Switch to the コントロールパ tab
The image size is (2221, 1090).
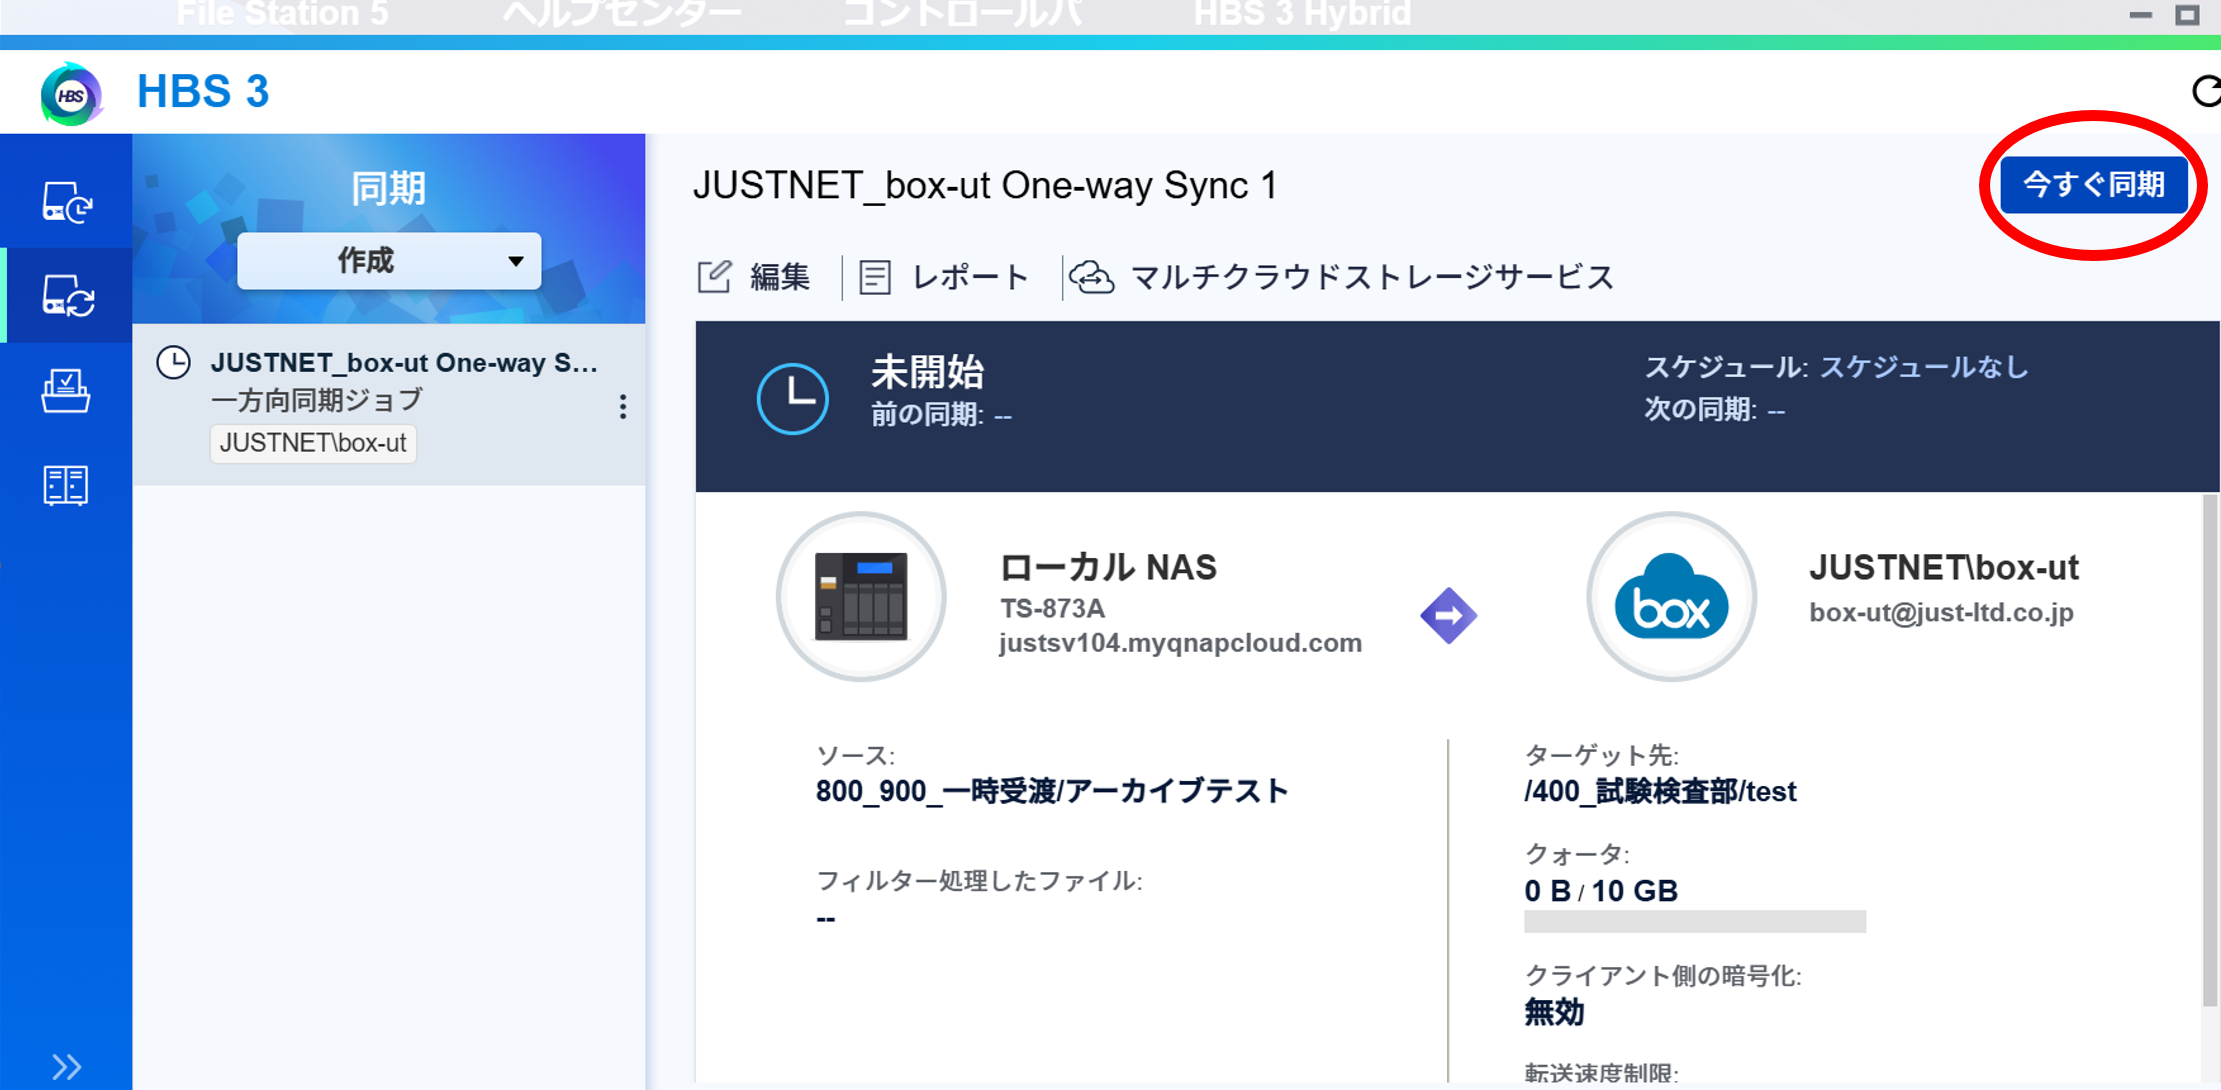point(963,15)
